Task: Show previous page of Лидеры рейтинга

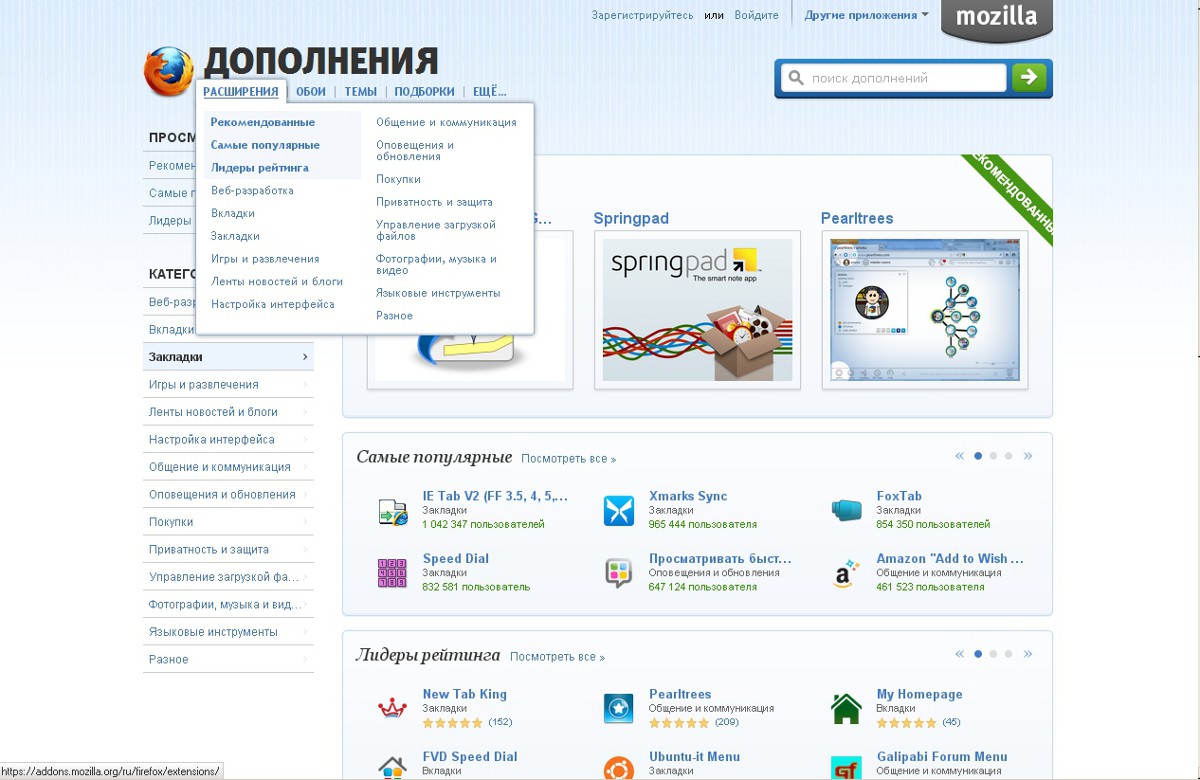Action: click(959, 654)
